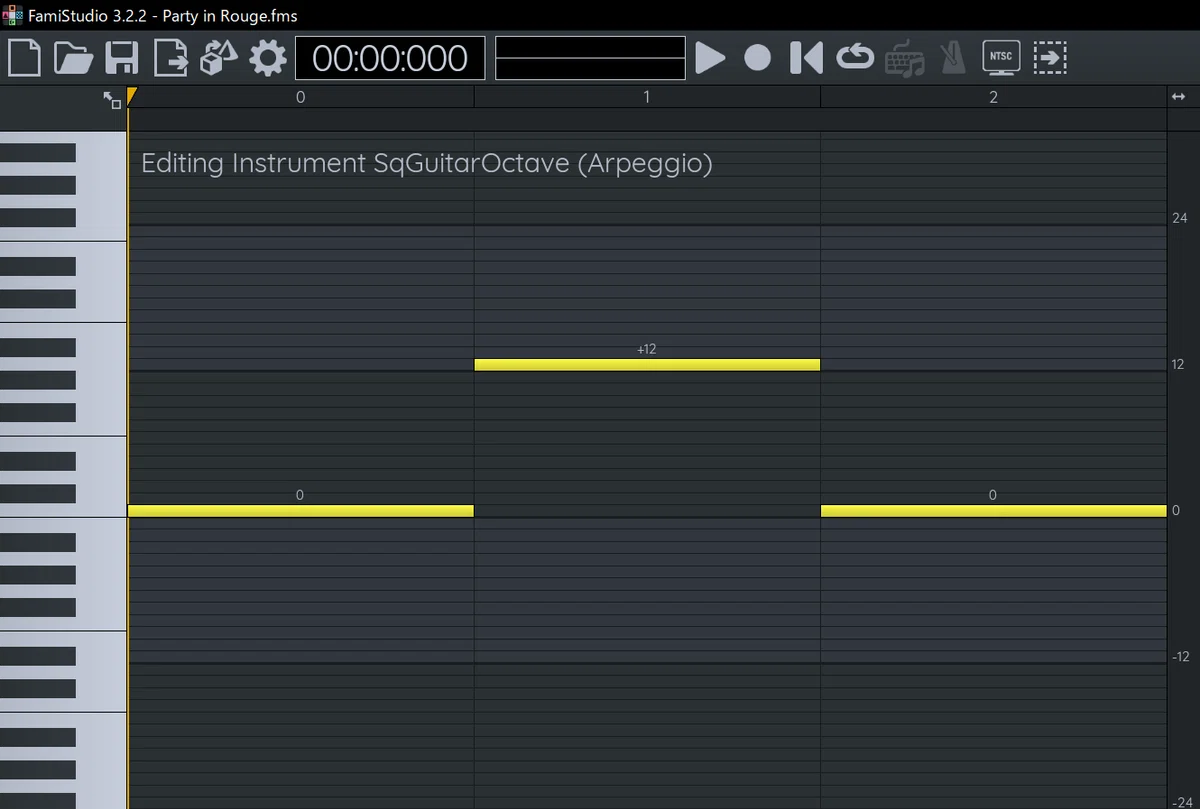
Task: Select the yellow arpeggio bar under step 2
Action: pyautogui.click(x=994, y=511)
